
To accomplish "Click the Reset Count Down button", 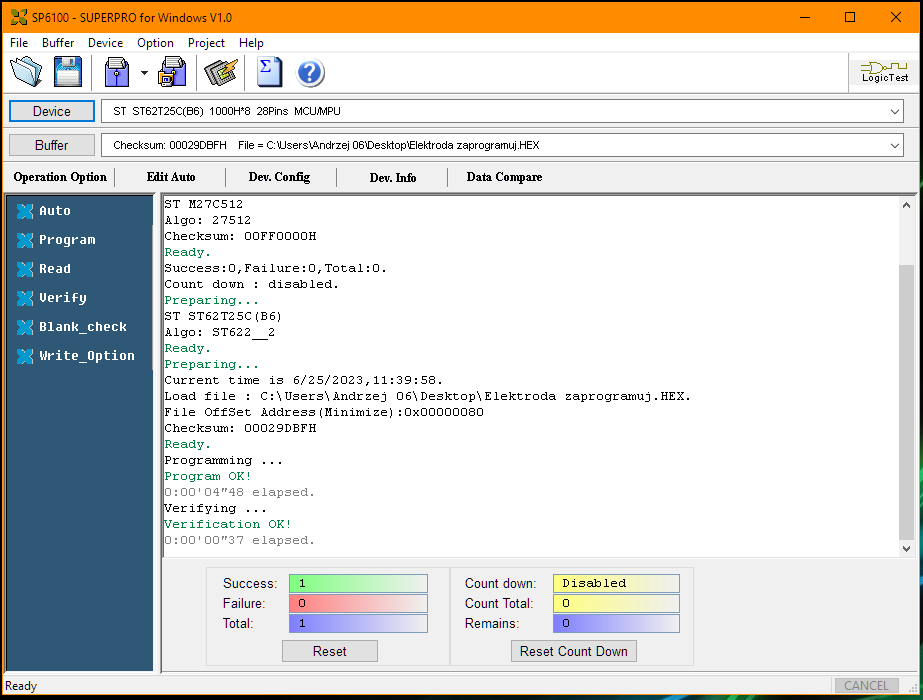I will coord(573,651).
